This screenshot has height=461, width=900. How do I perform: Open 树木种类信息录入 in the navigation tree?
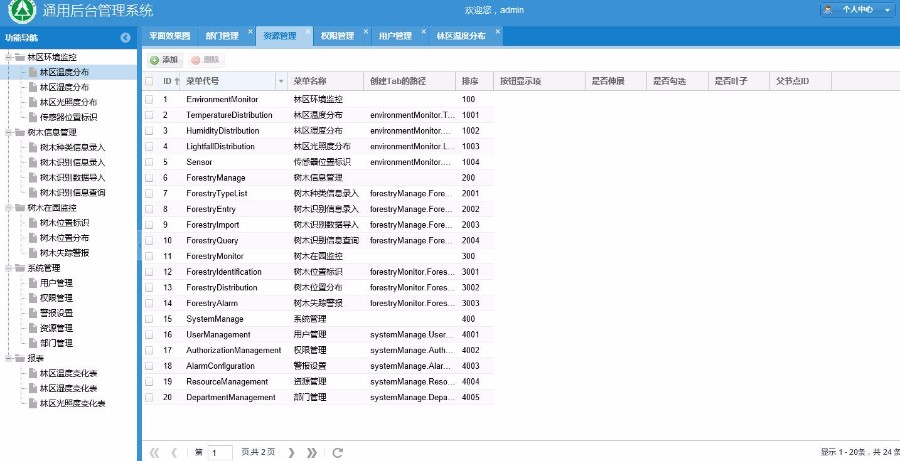[72, 148]
